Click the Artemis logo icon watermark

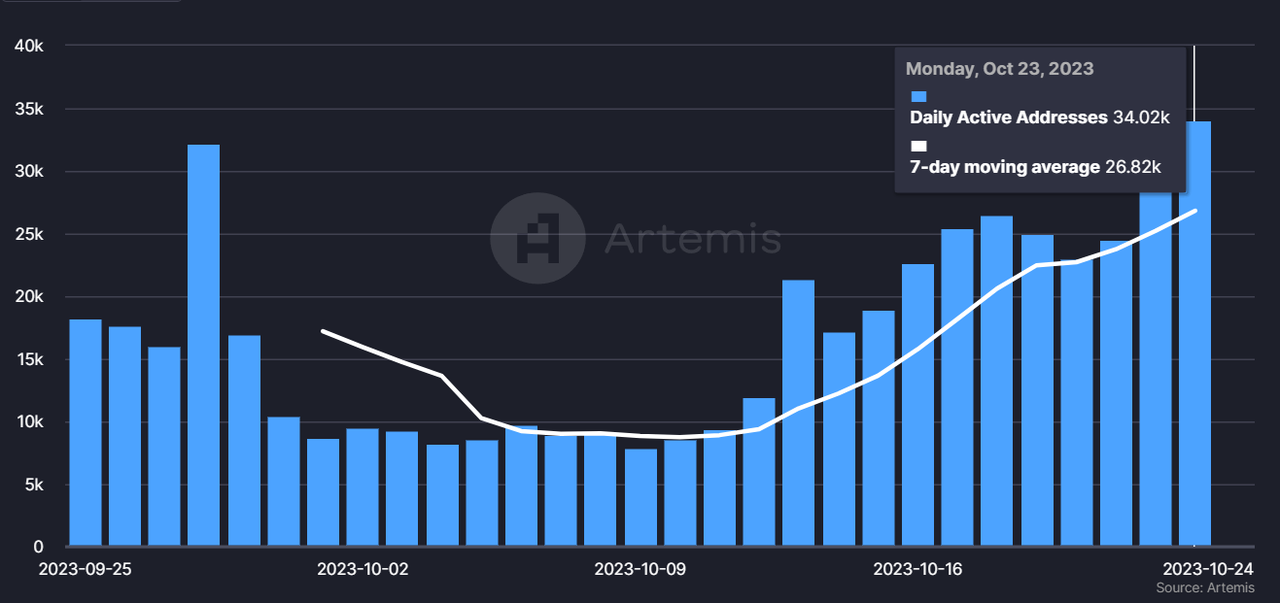pyautogui.click(x=537, y=238)
